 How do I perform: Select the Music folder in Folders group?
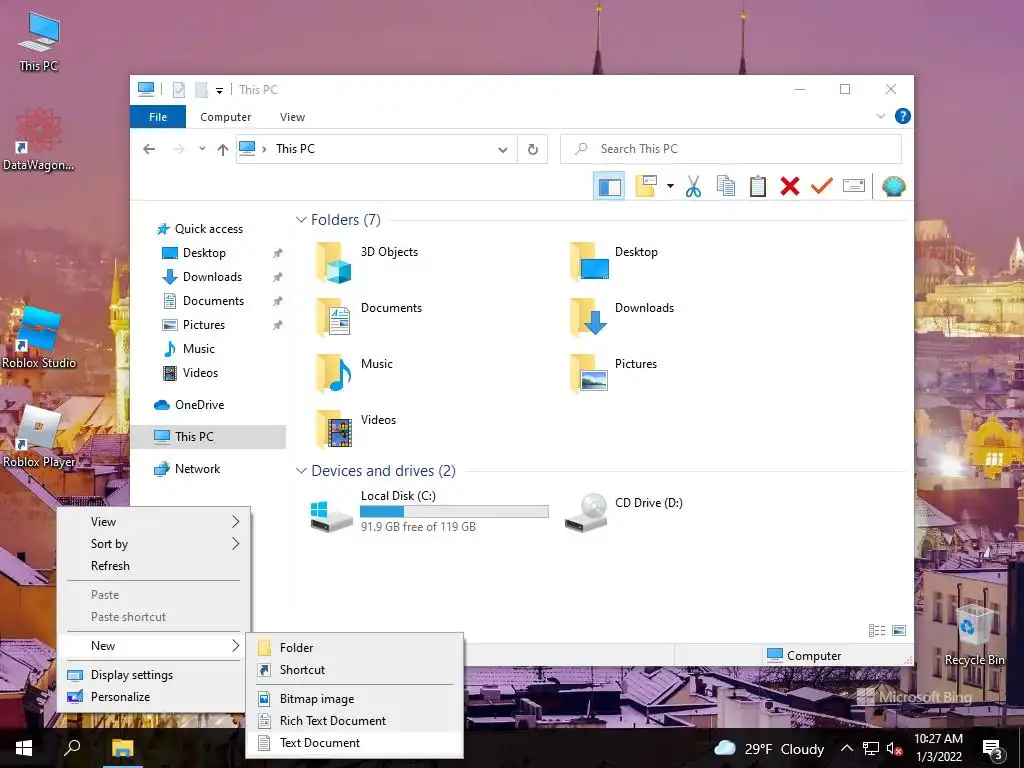point(355,374)
